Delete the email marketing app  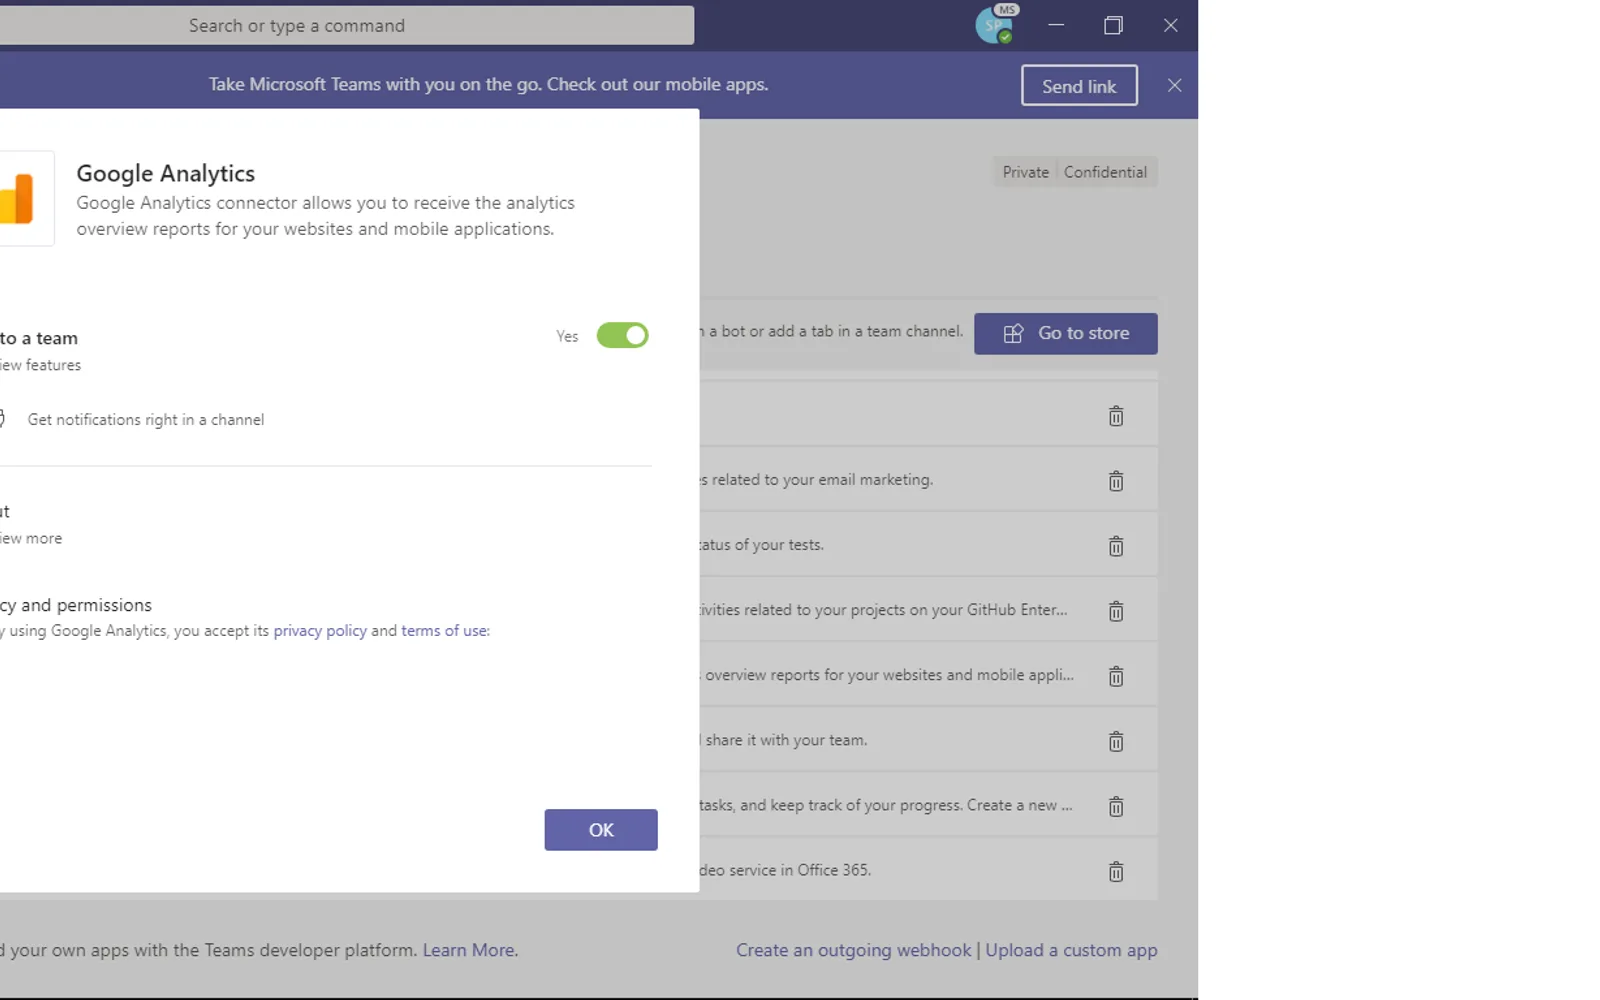[x=1116, y=481]
